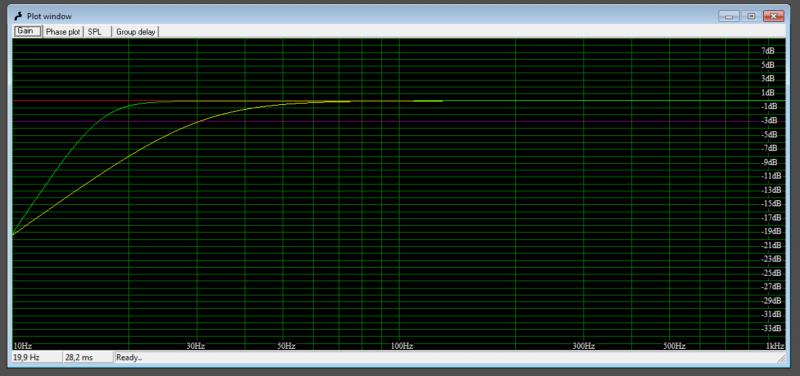The image size is (800, 376).
Task: Close the Plot window
Action: tap(773, 16)
